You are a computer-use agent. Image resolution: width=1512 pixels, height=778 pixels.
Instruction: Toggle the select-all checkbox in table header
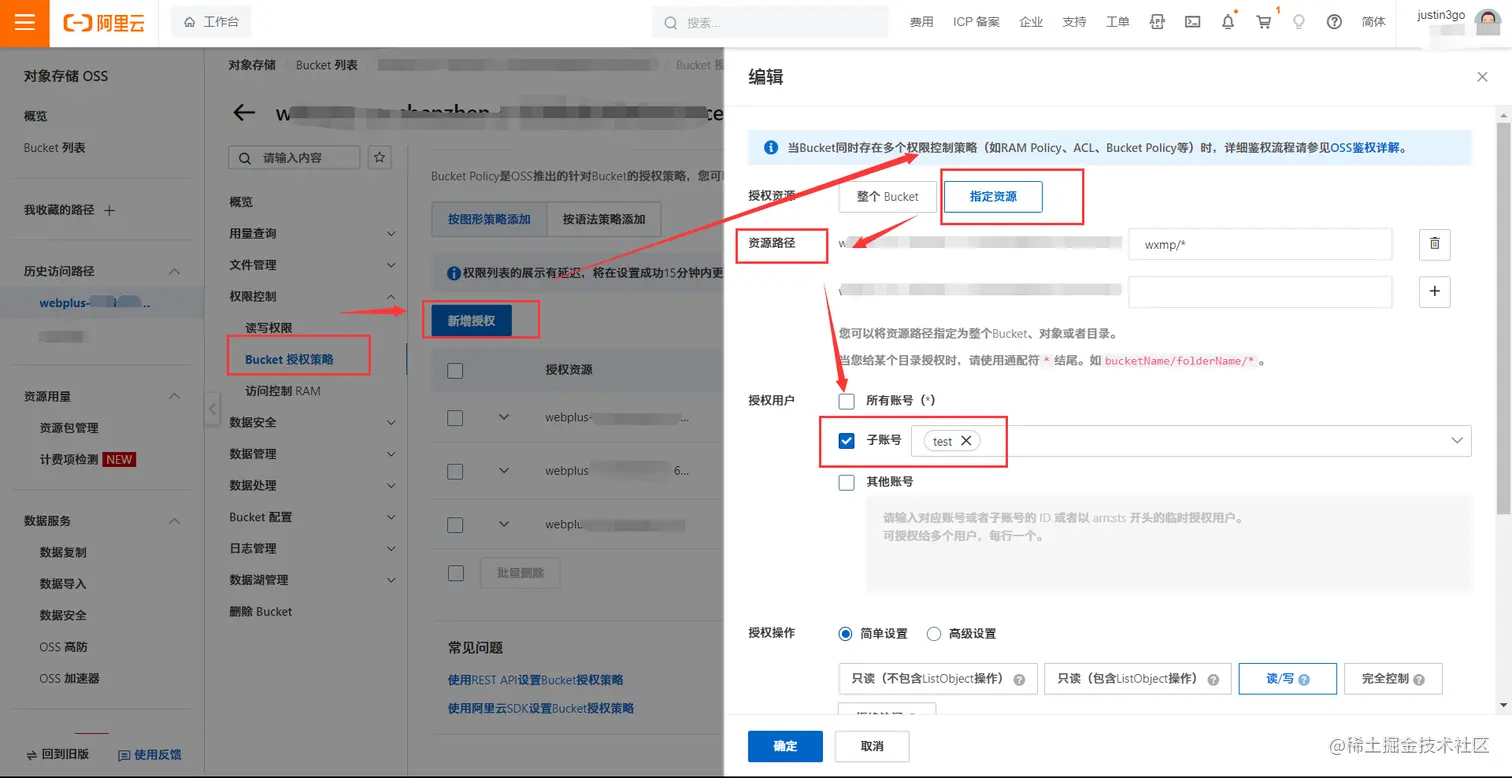tap(455, 370)
